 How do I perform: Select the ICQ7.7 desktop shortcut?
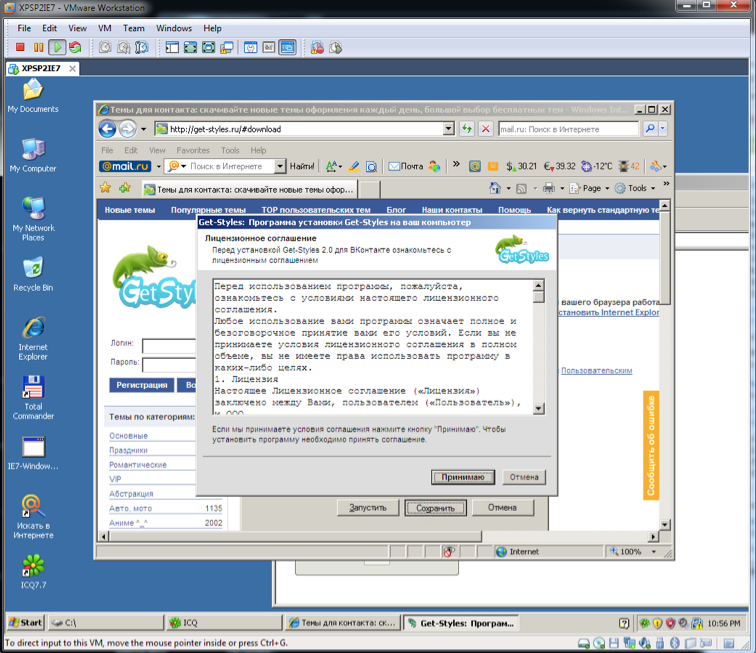click(x=33, y=571)
